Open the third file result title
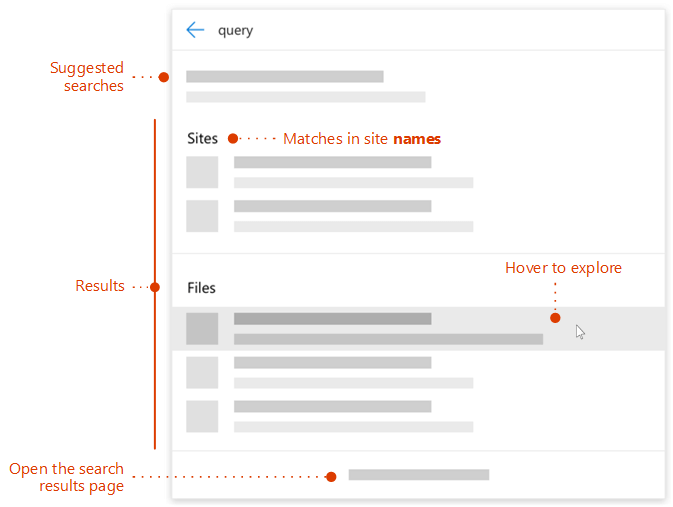Image resolution: width=673 pixels, height=507 pixels. click(332, 406)
